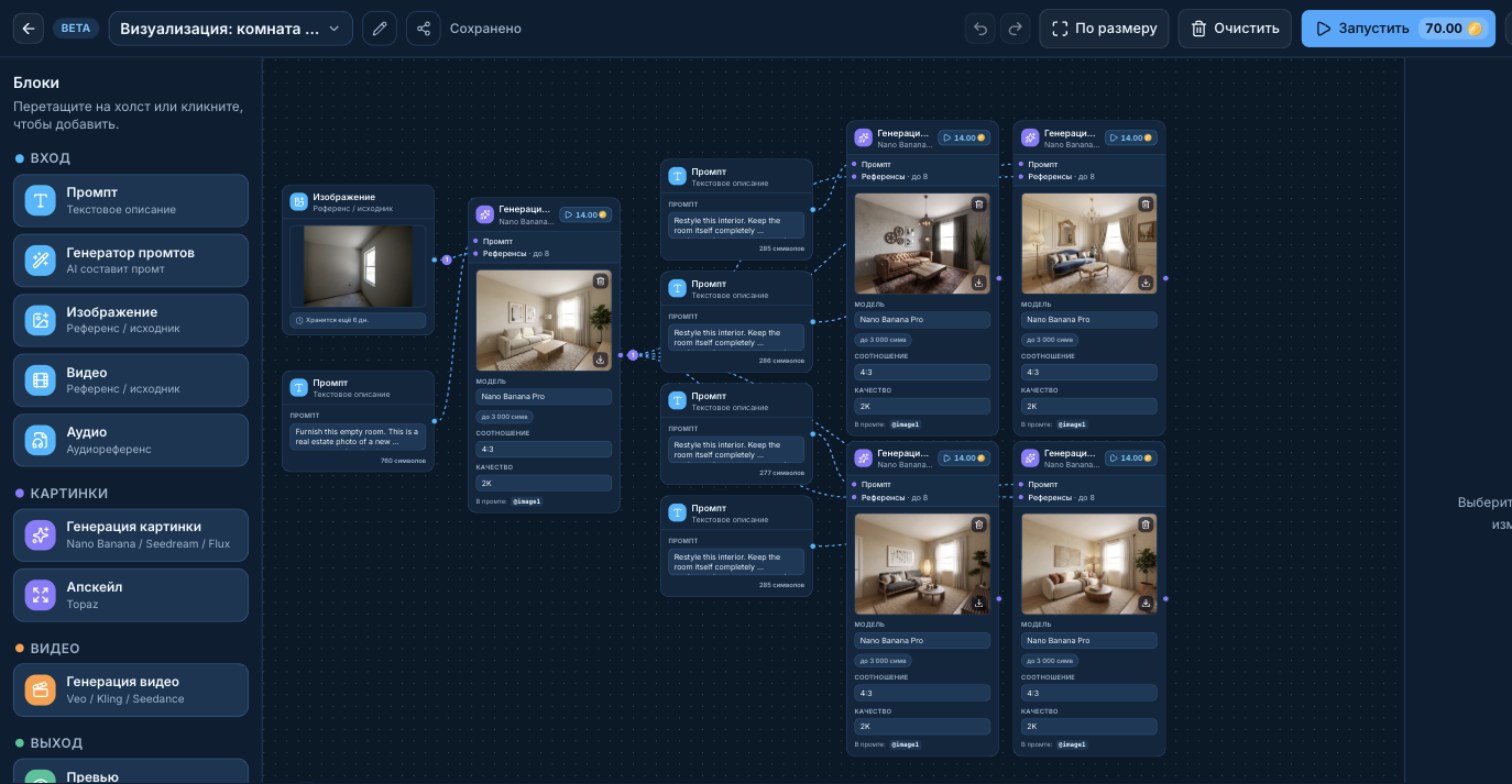The image size is (1512, 784).
Task: Go back using the arrow button
Action: point(28,28)
